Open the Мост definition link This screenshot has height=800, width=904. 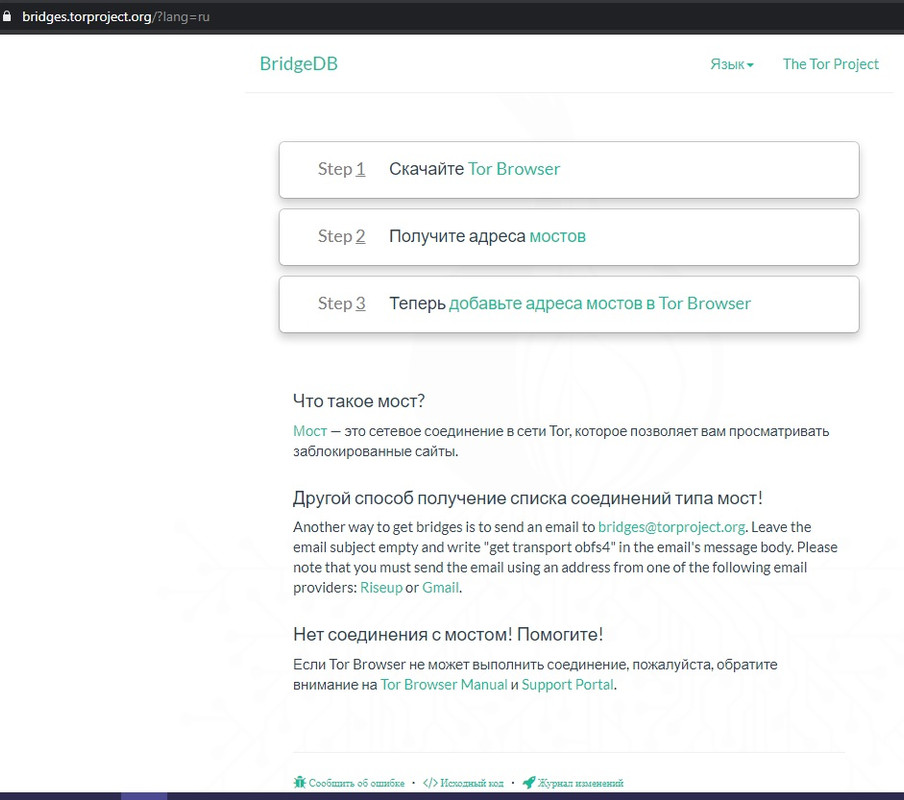click(310, 431)
